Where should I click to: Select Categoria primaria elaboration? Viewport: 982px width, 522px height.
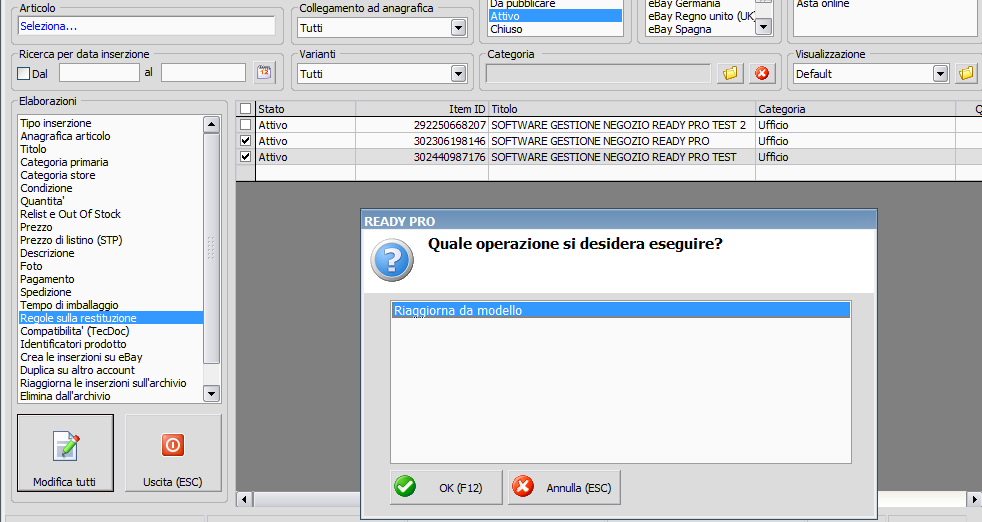pos(64,162)
